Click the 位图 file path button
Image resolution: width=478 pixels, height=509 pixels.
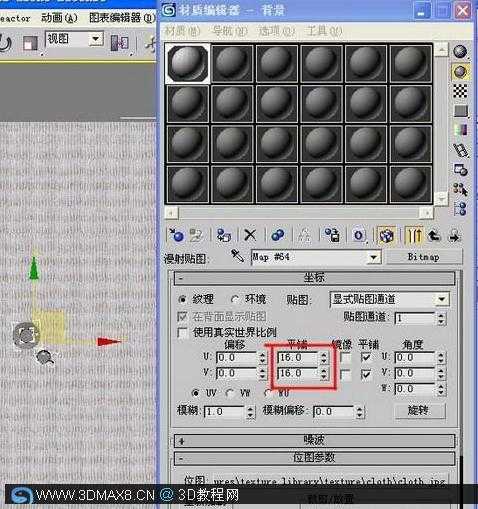[330, 481]
